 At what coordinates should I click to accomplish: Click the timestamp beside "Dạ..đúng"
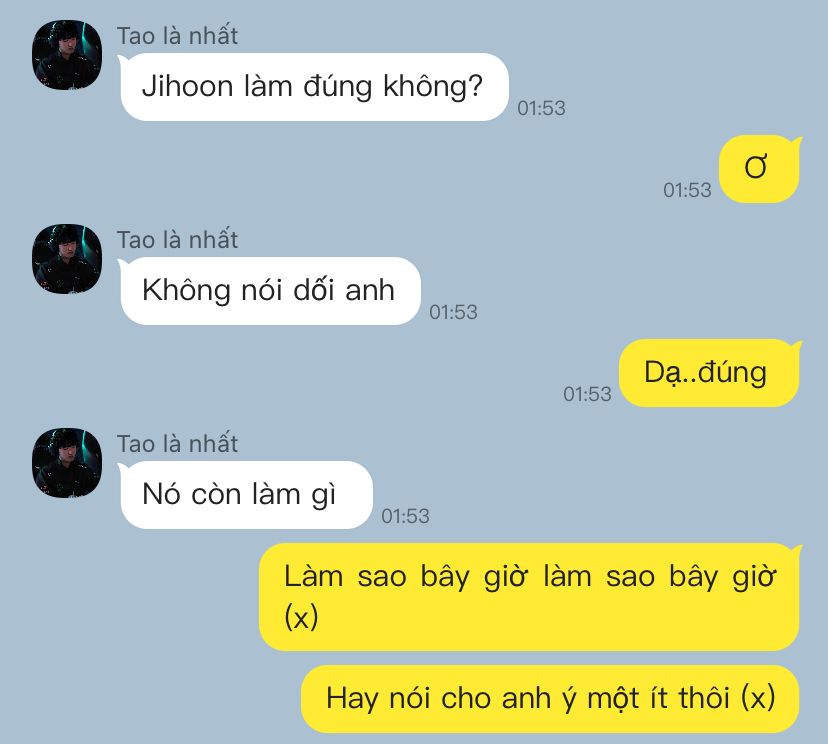(587, 394)
